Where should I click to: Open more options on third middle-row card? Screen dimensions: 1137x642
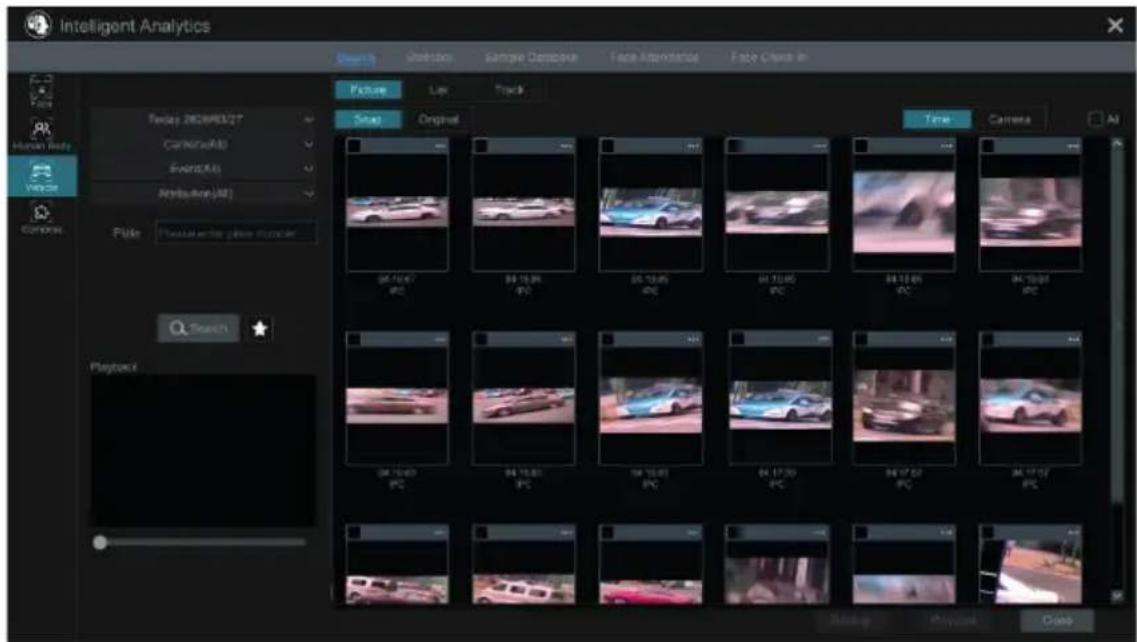694,339
